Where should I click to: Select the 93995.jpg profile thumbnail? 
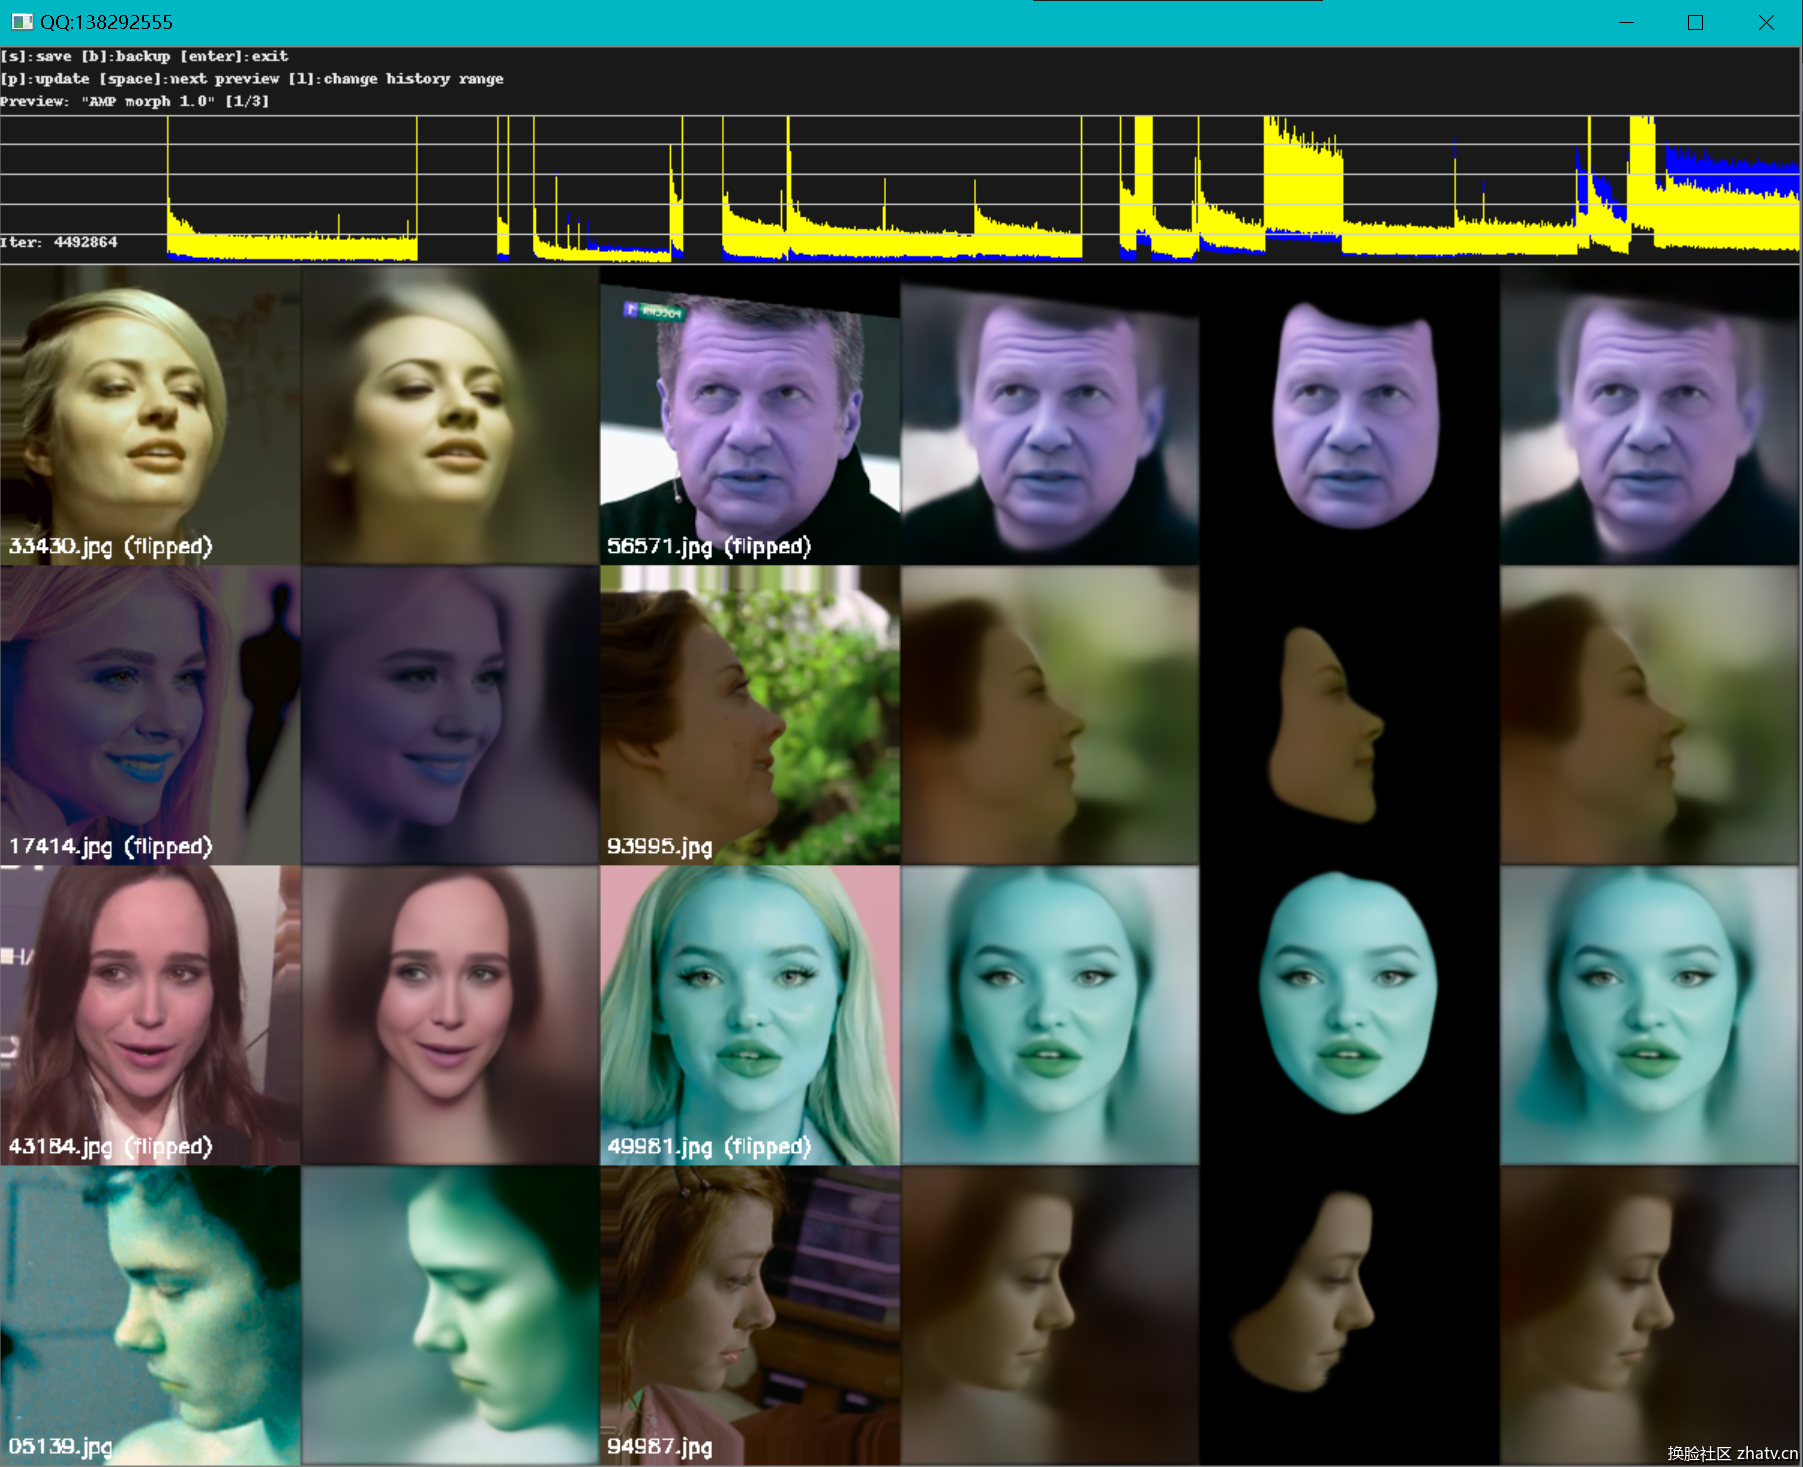click(x=750, y=715)
